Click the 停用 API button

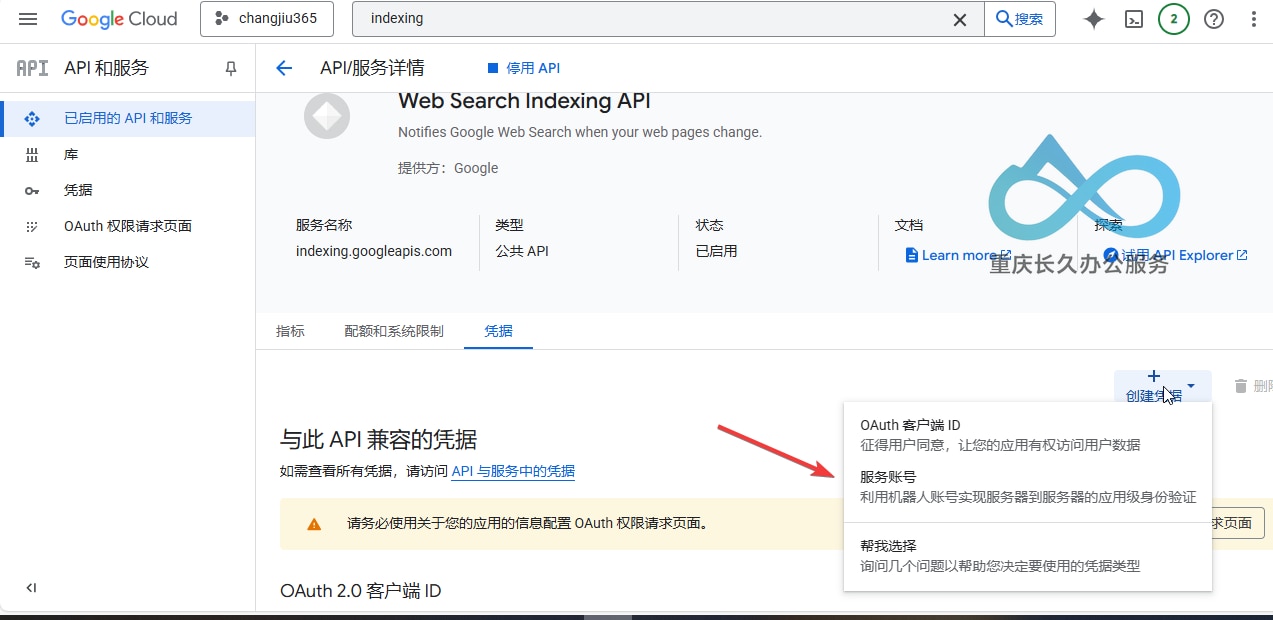(x=524, y=68)
